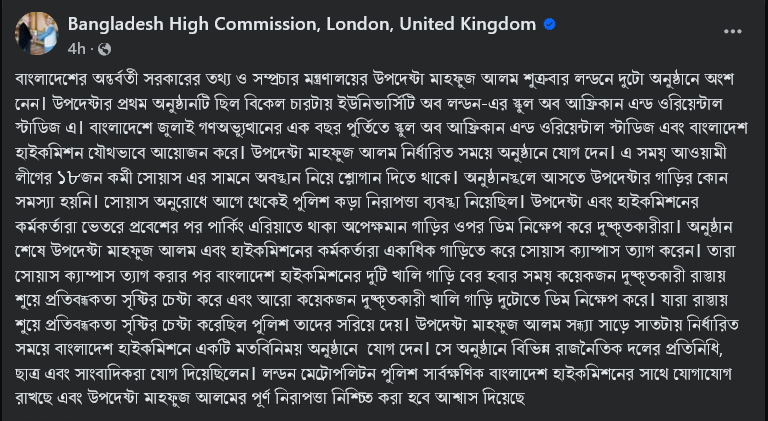Click the globe public audience icon
Screen dimensions: 768x421
105,48
